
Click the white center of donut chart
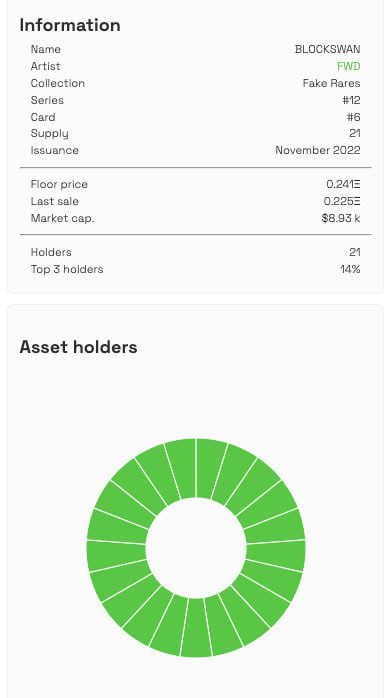point(196,548)
